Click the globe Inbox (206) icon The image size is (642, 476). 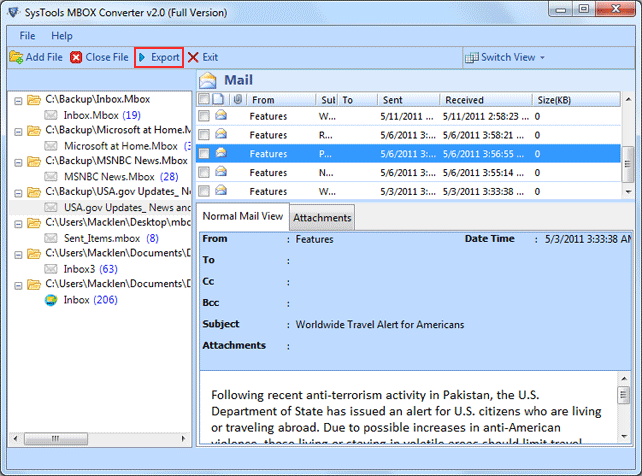[52, 299]
